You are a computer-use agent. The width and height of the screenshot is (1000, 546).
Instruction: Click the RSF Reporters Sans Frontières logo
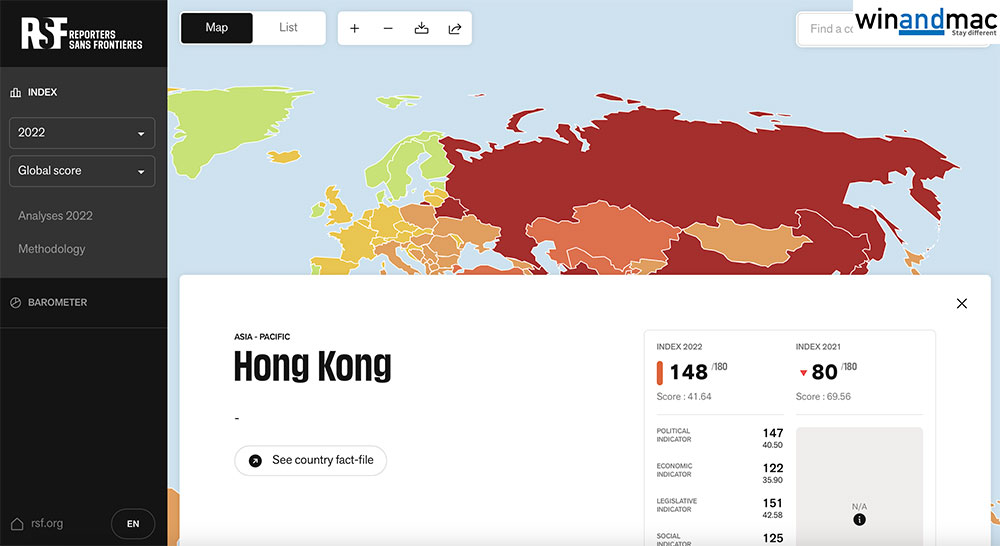click(x=82, y=34)
